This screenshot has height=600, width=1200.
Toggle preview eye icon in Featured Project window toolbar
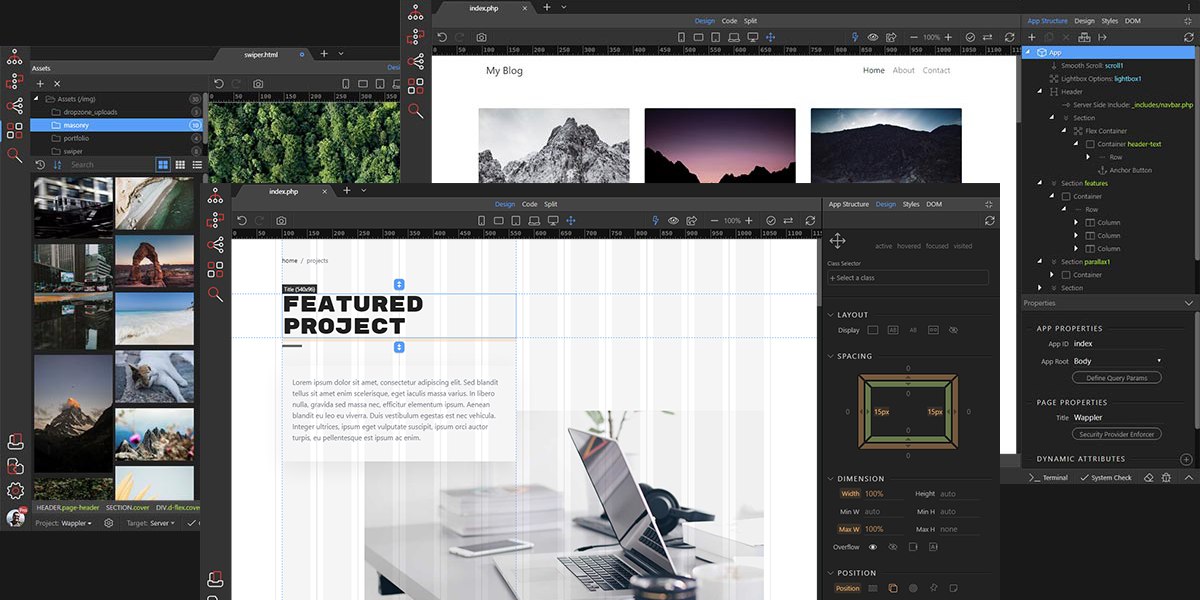[673, 220]
